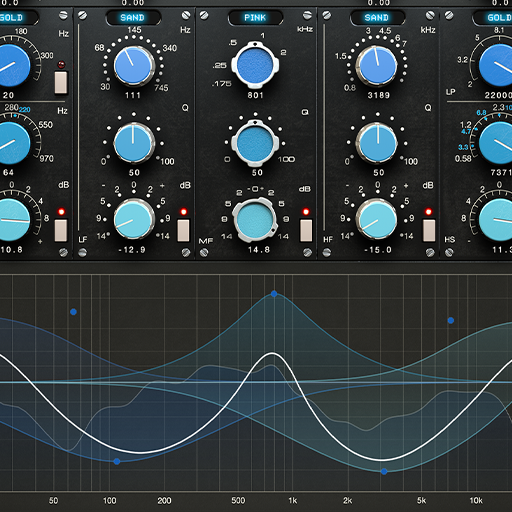Click the HF frequency knob reading 3189
The height and width of the screenshot is (512, 512).
377,66
